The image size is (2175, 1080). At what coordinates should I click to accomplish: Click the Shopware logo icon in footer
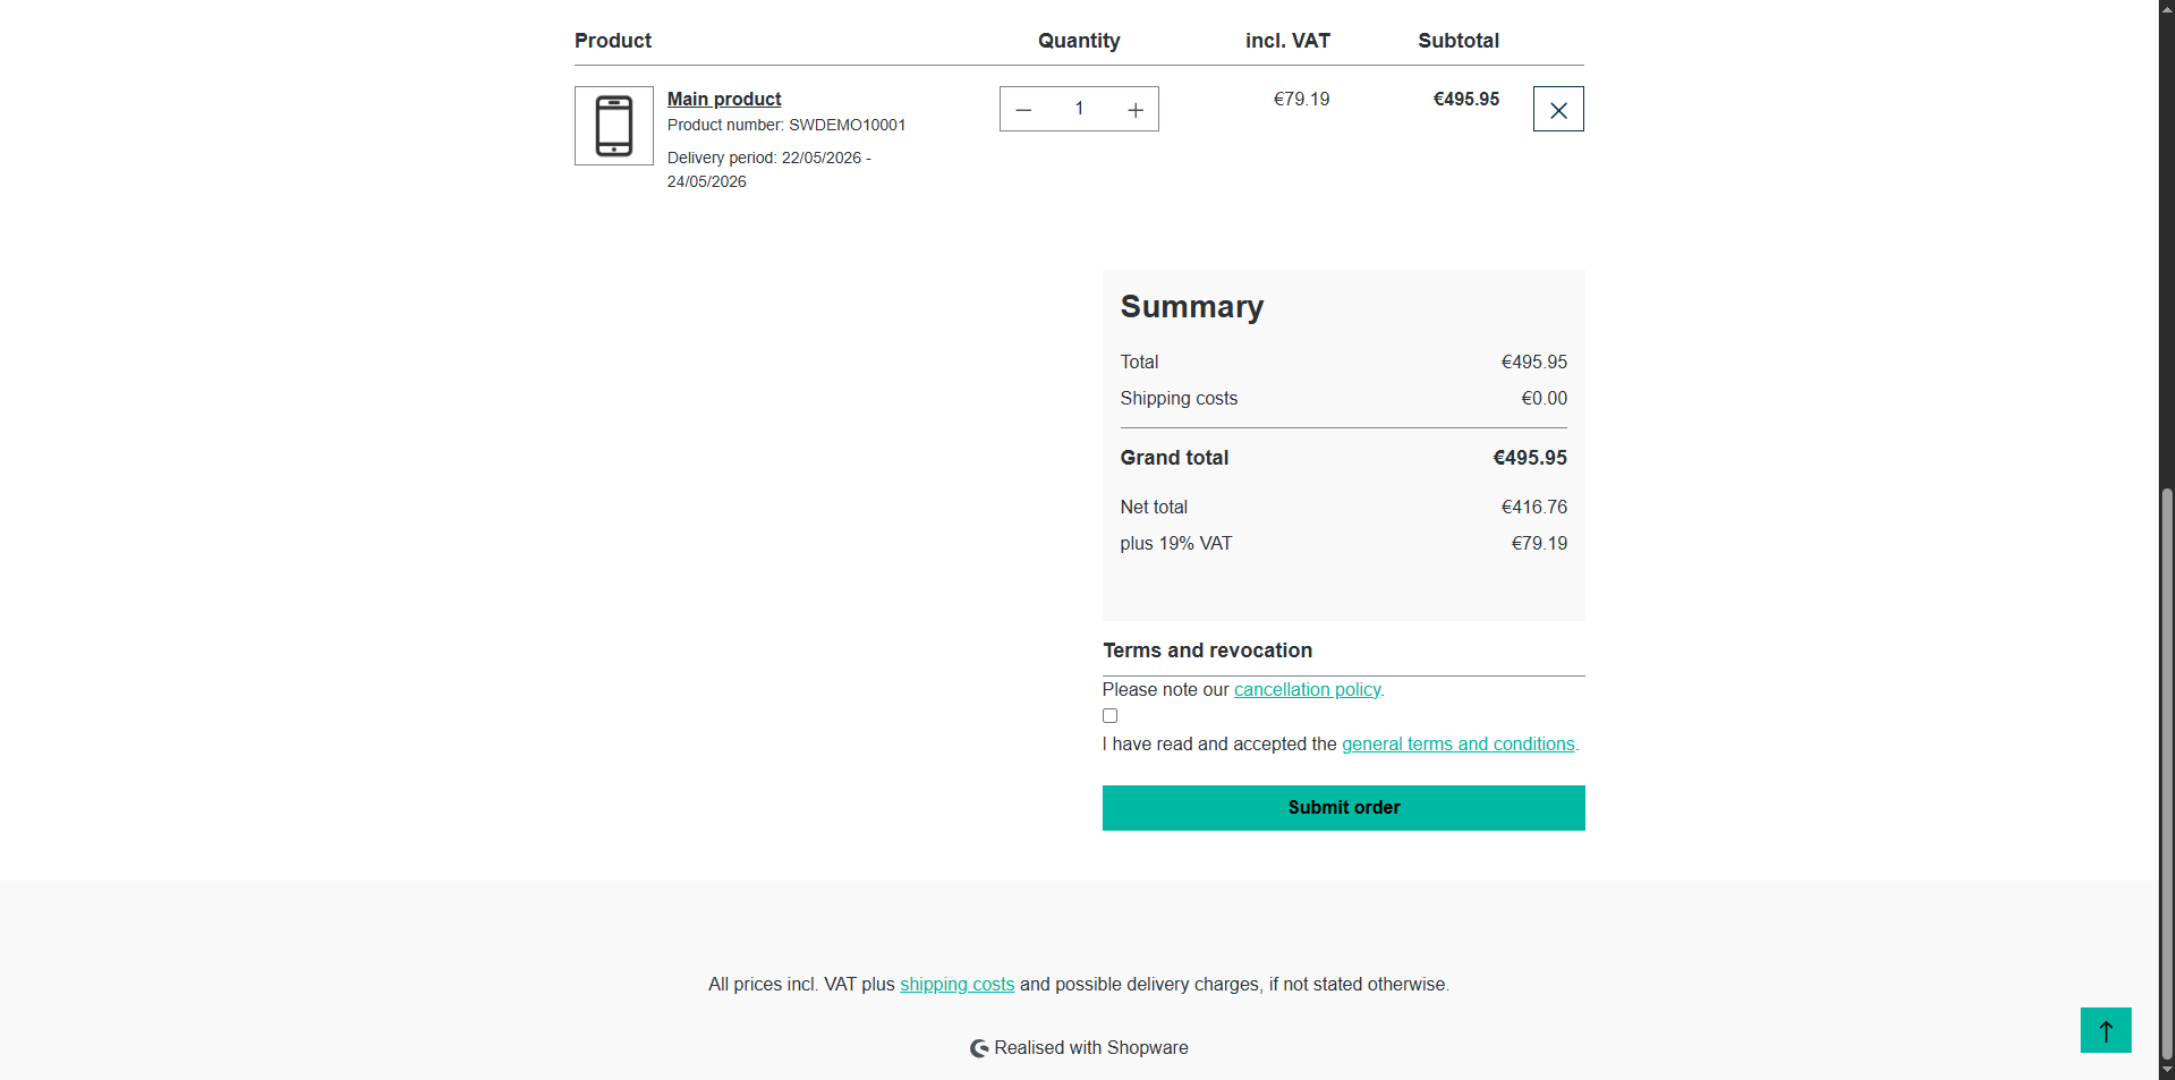[979, 1048]
